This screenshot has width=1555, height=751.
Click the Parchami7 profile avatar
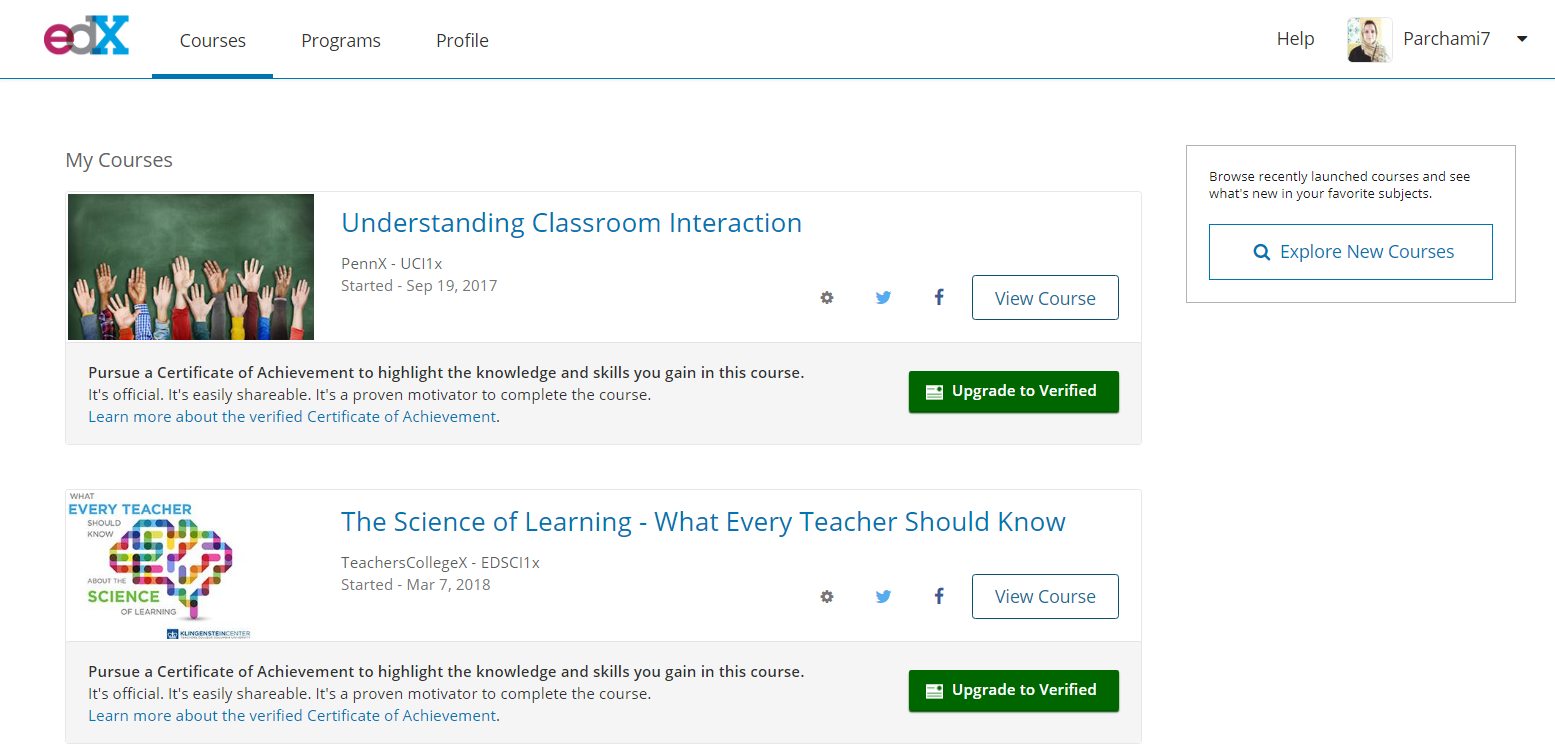1369,40
